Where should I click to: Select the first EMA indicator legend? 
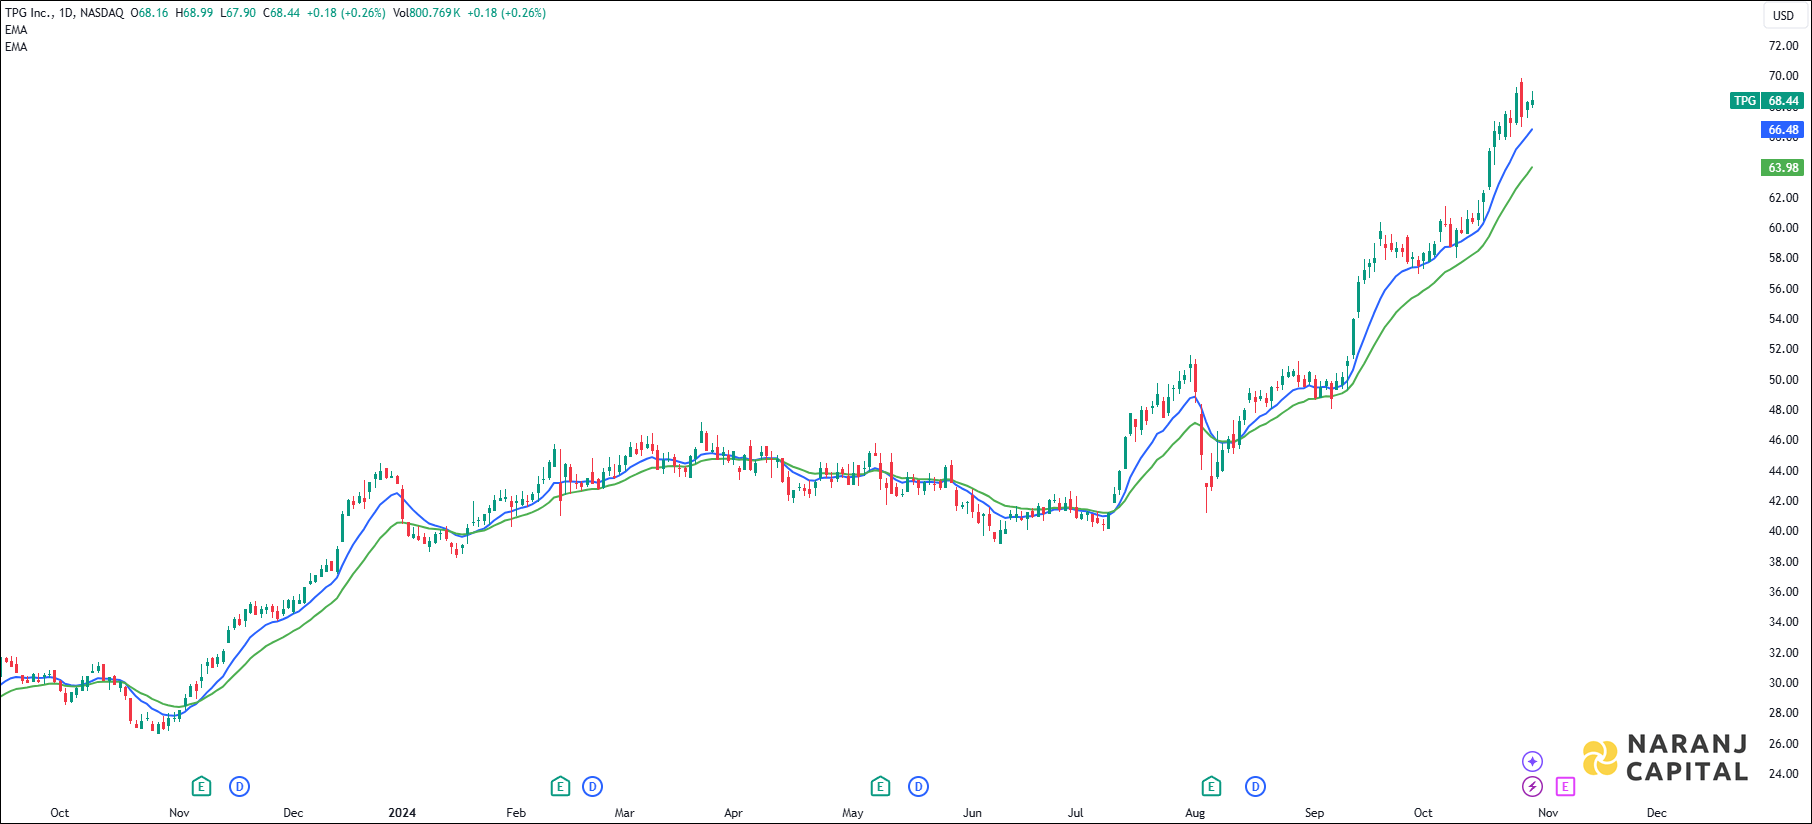click(x=16, y=30)
